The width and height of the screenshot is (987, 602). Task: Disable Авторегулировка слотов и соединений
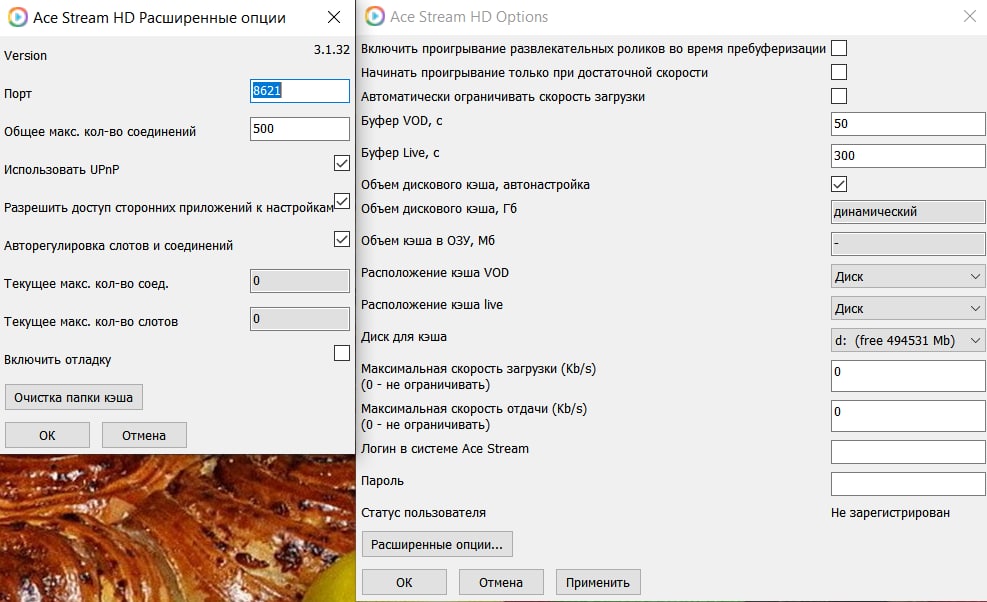click(x=342, y=239)
